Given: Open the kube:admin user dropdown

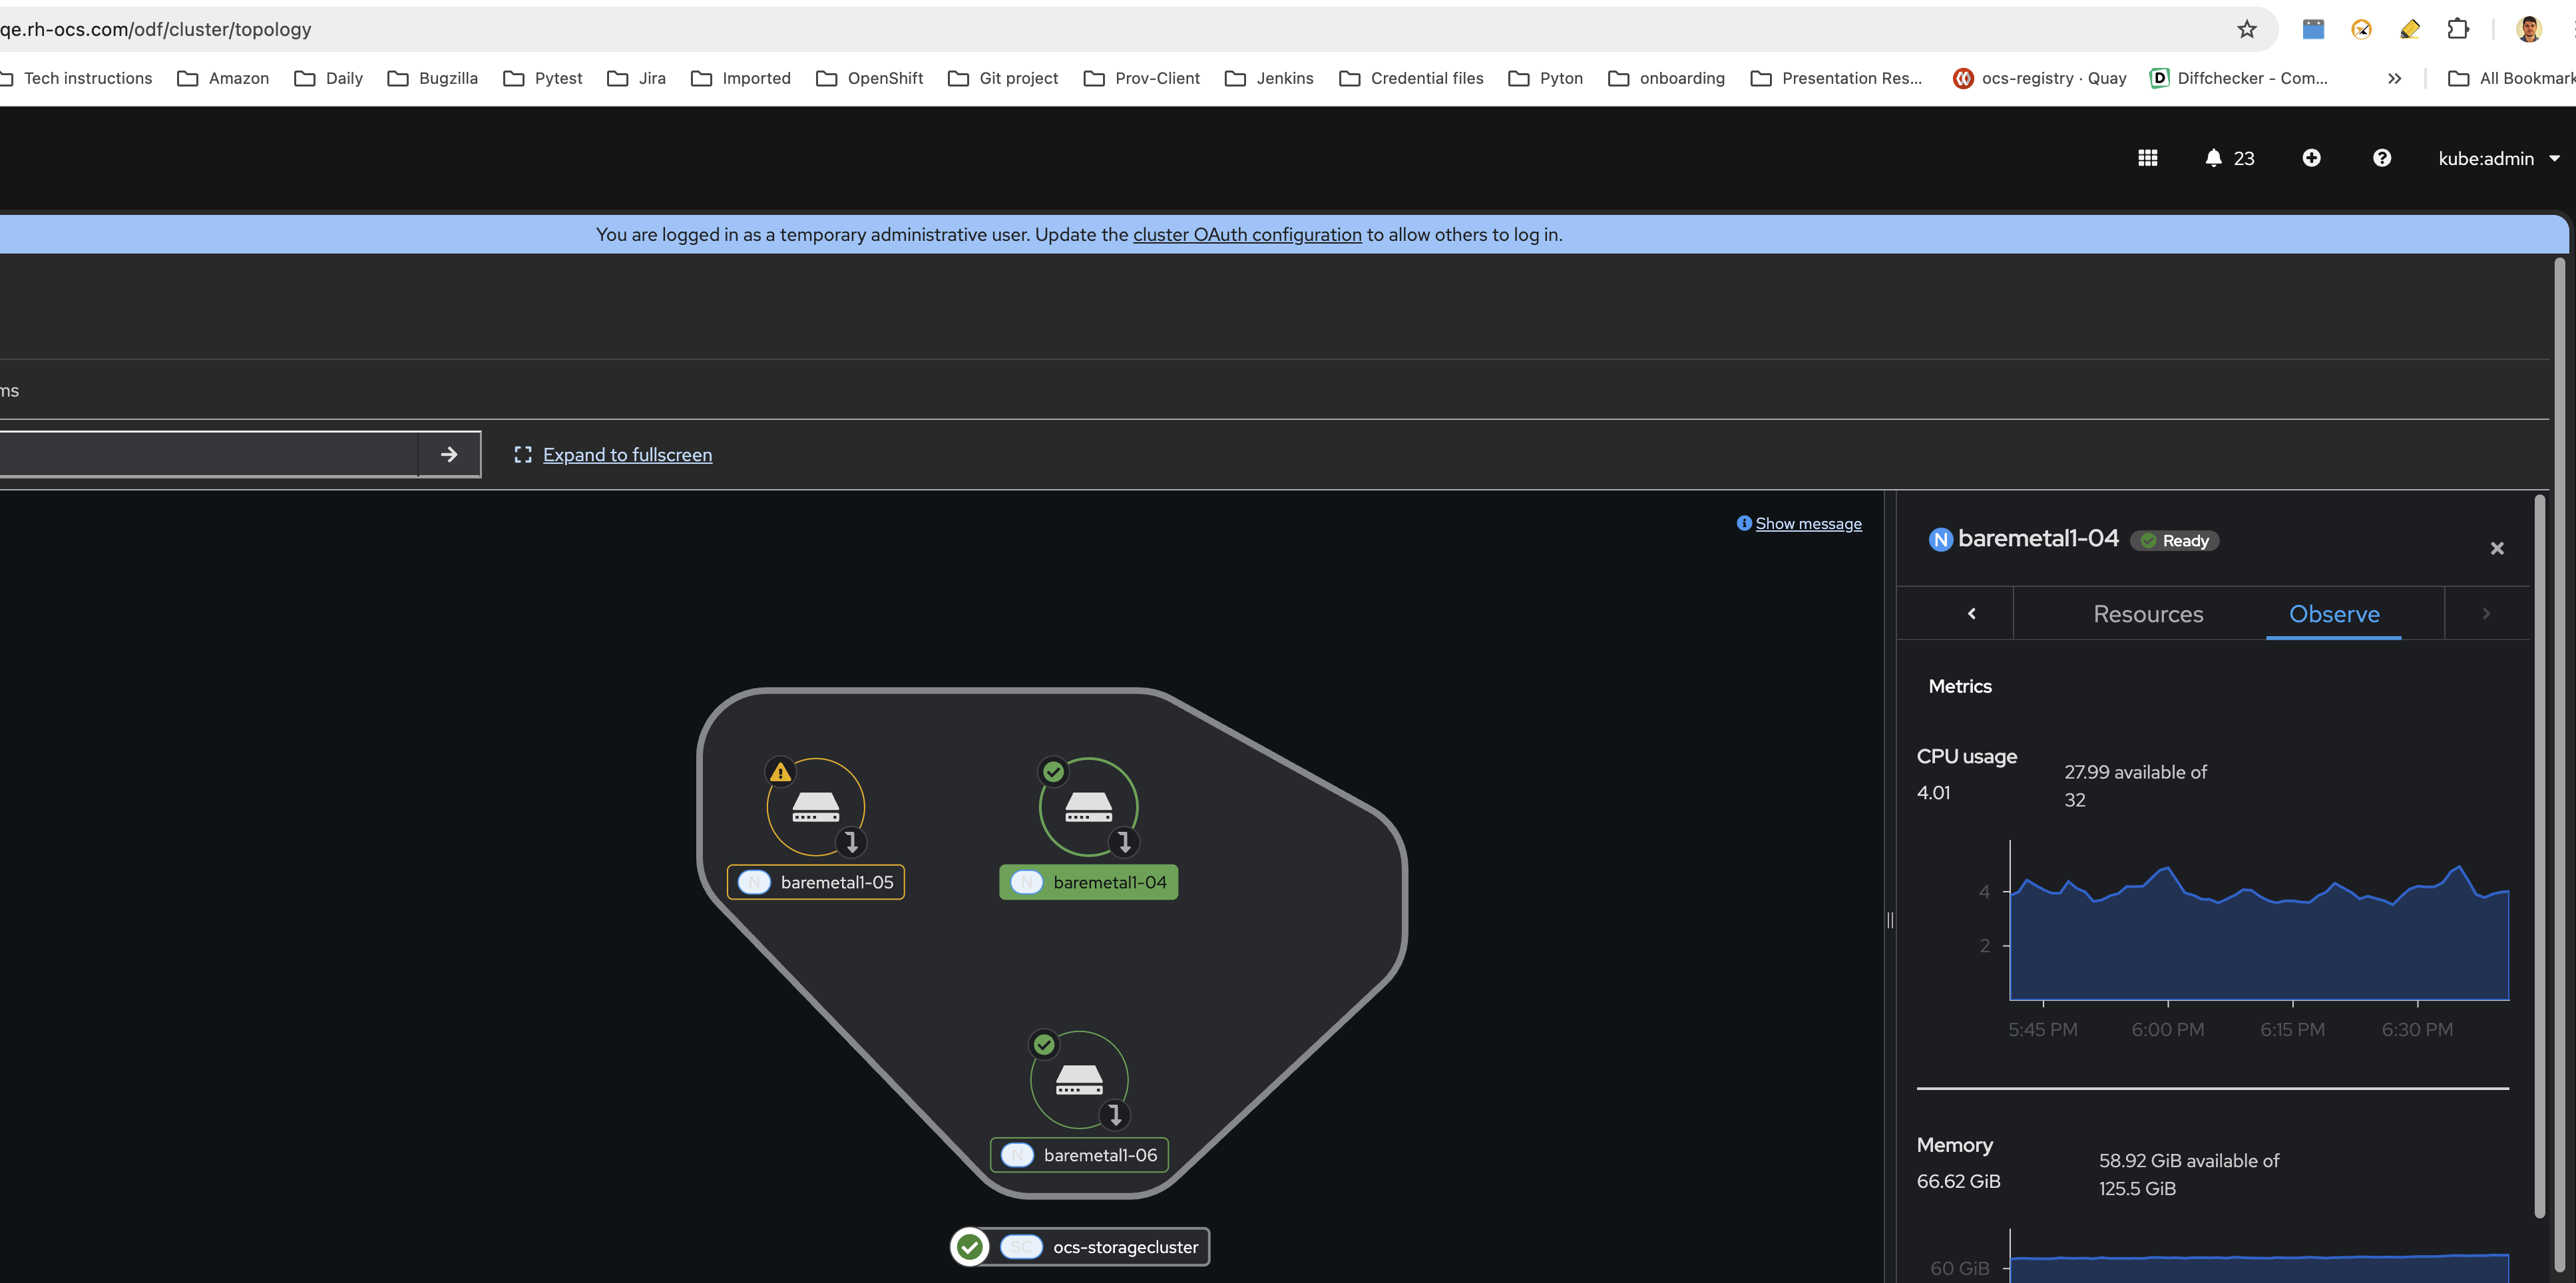Looking at the screenshot, I should (x=2498, y=158).
